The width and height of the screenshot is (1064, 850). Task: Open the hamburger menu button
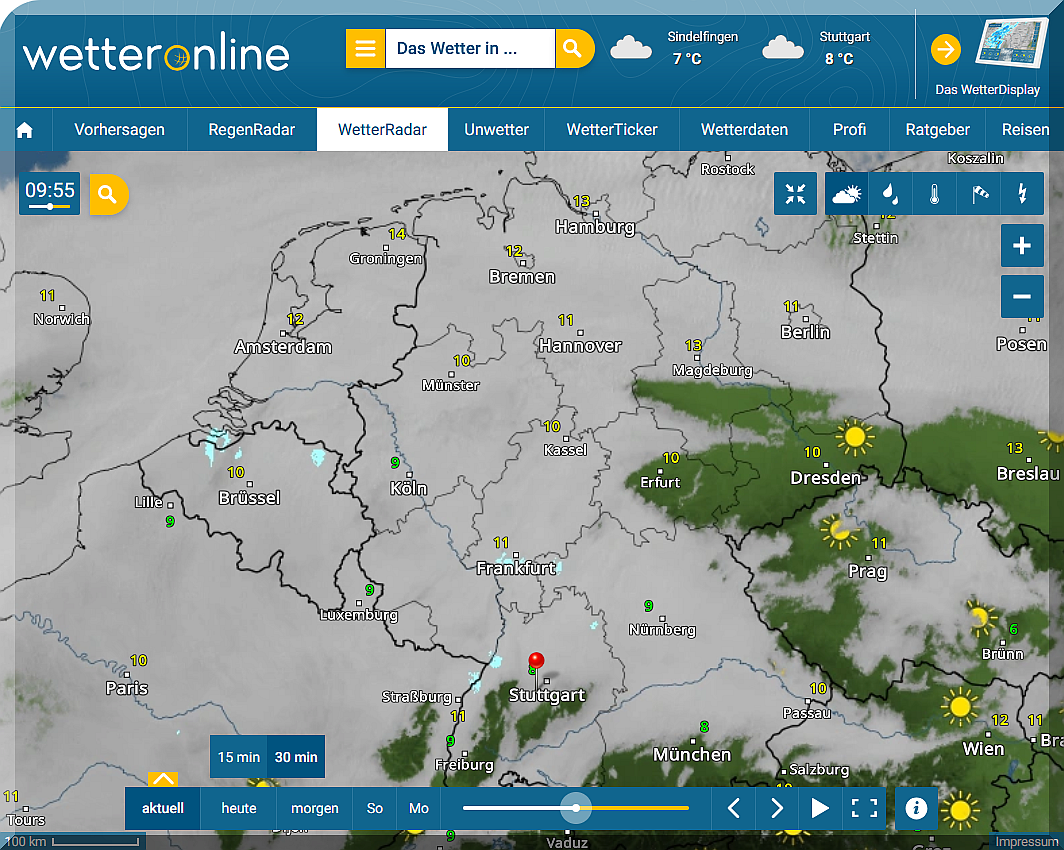click(365, 48)
